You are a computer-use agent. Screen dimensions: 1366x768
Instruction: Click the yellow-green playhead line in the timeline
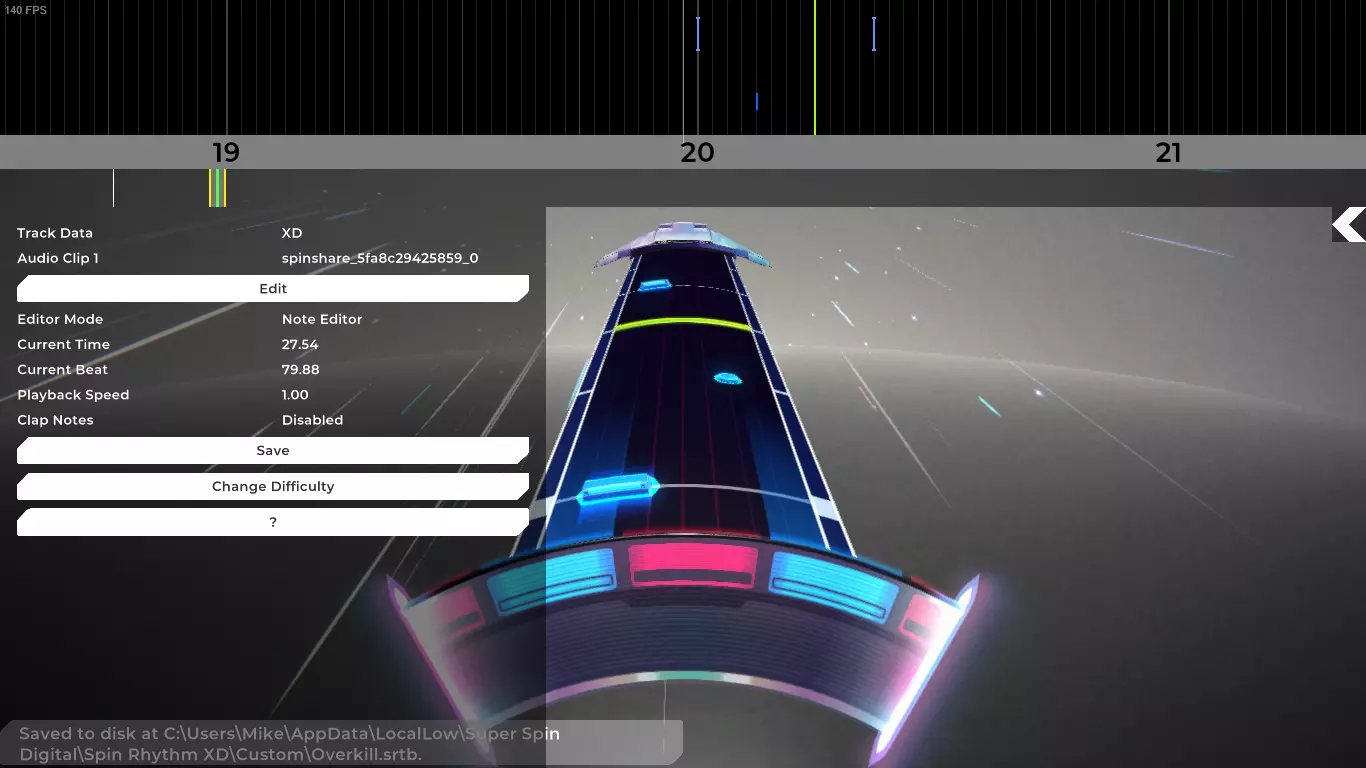click(815, 67)
